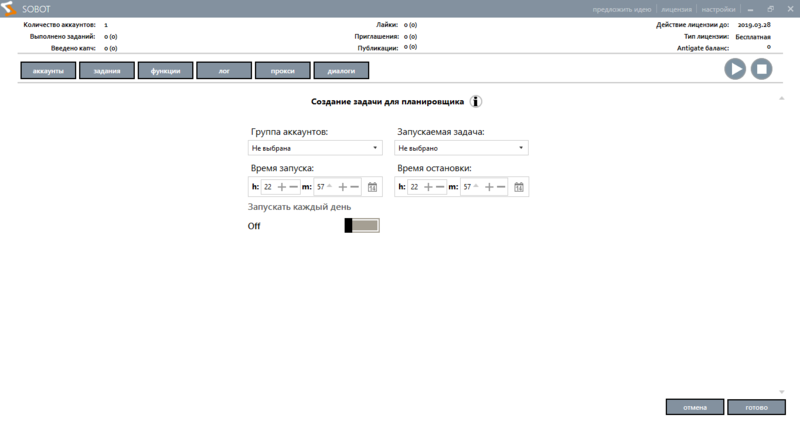This screenshot has width=800, height=425.
Task: Switch to the аккаунты tab
Action: pos(48,71)
